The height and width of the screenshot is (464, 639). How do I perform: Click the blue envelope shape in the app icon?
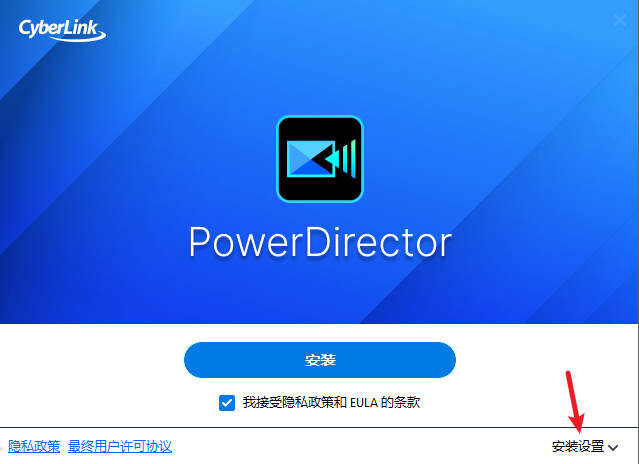(x=311, y=159)
